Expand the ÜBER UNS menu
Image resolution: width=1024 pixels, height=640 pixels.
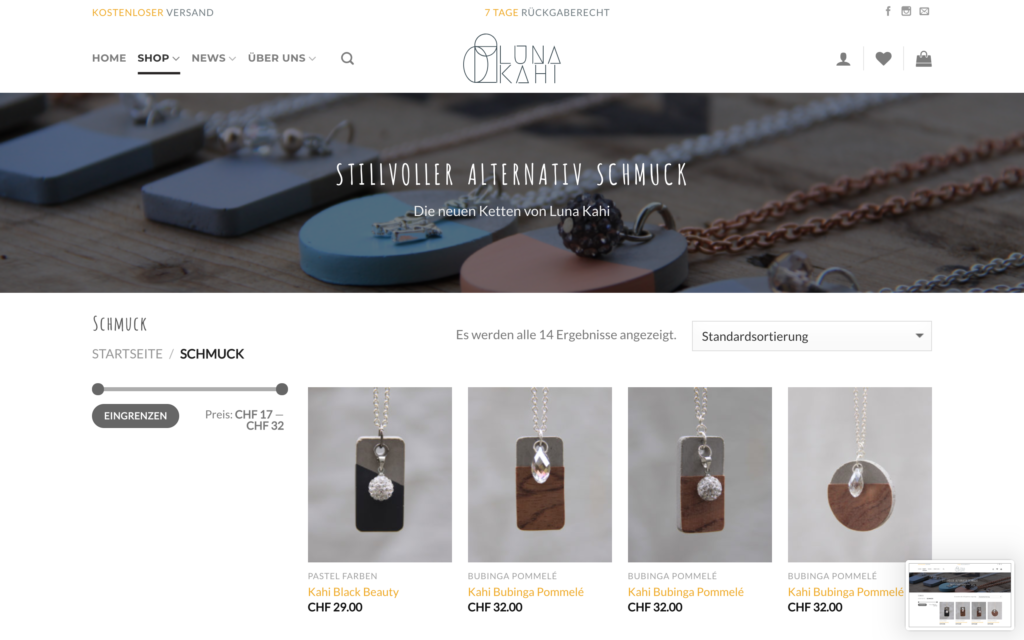click(x=282, y=58)
